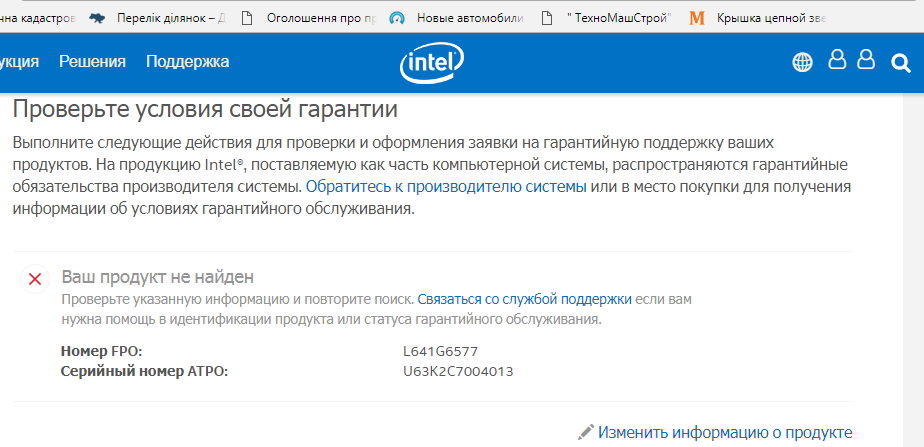
Task: Select the ATPO serial U63K2C7004013
Action: (x=458, y=372)
